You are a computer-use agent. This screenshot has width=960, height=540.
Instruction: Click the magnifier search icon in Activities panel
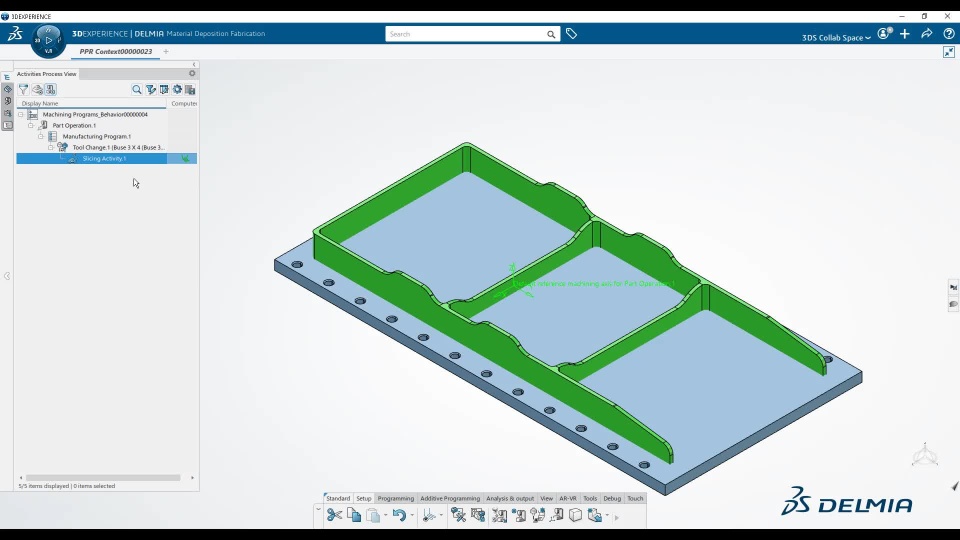pos(137,89)
